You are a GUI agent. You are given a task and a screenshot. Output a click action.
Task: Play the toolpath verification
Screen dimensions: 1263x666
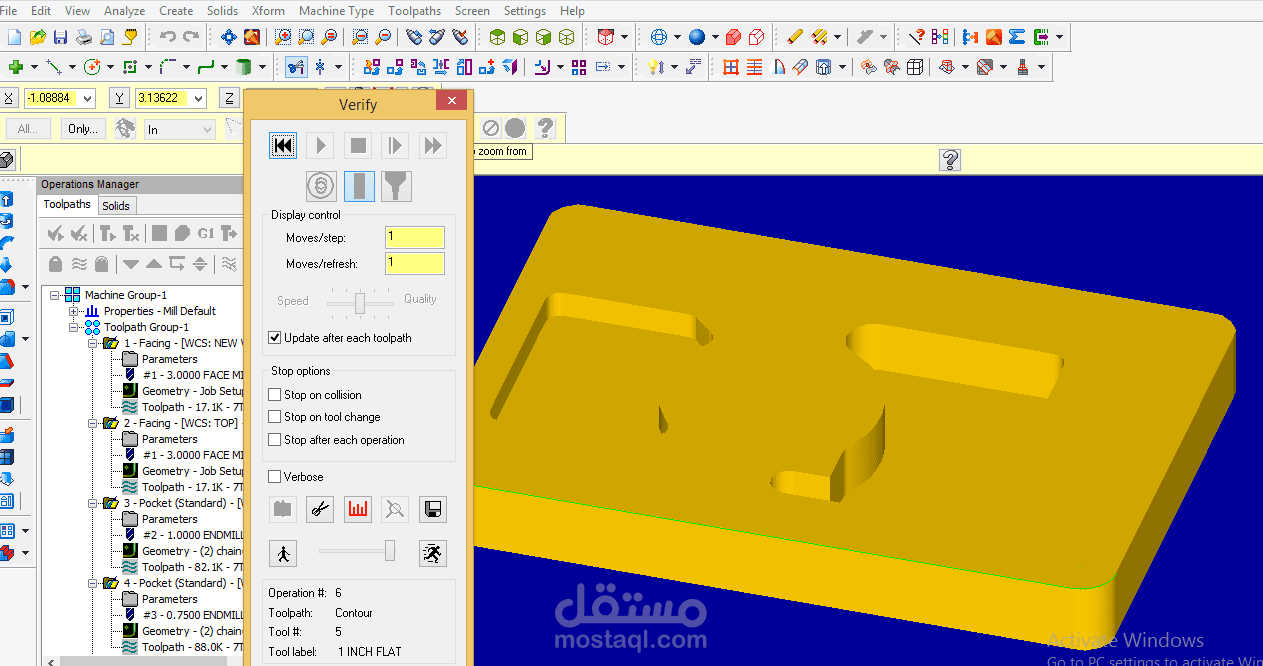(x=320, y=146)
